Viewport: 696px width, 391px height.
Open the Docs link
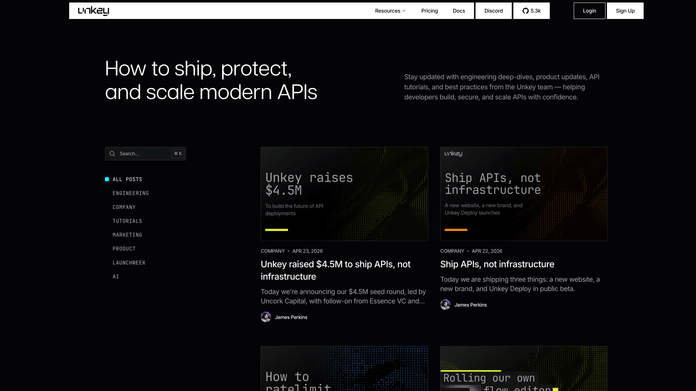tap(459, 11)
